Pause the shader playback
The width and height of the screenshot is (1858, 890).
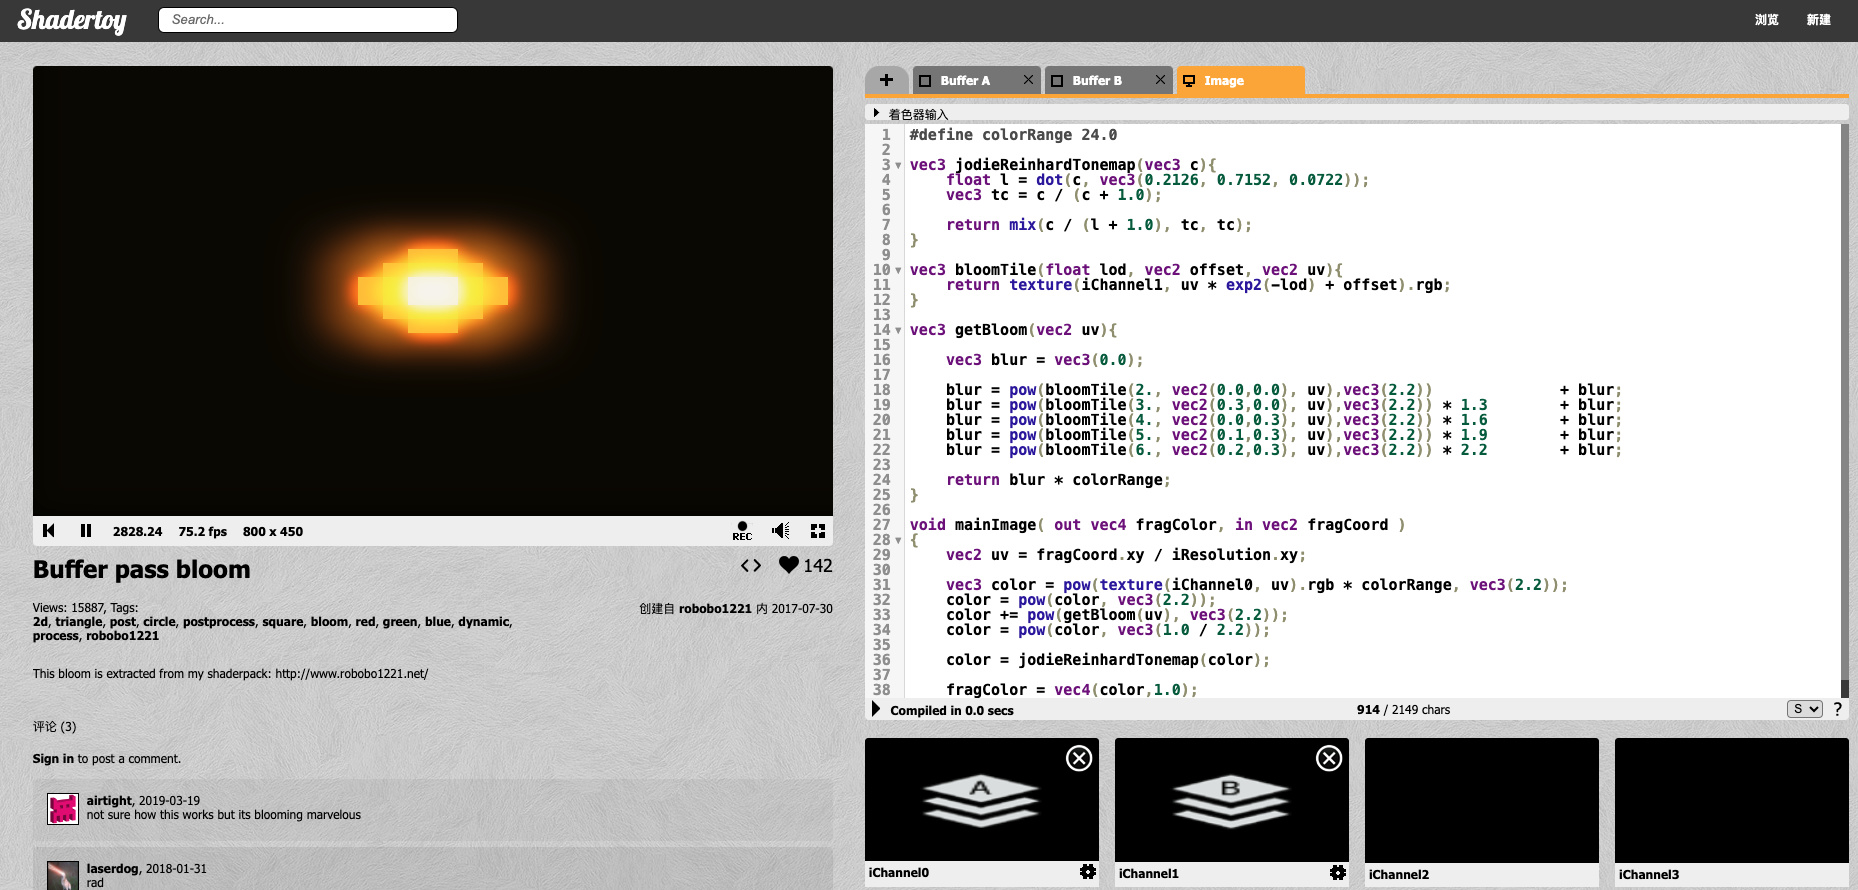(86, 531)
